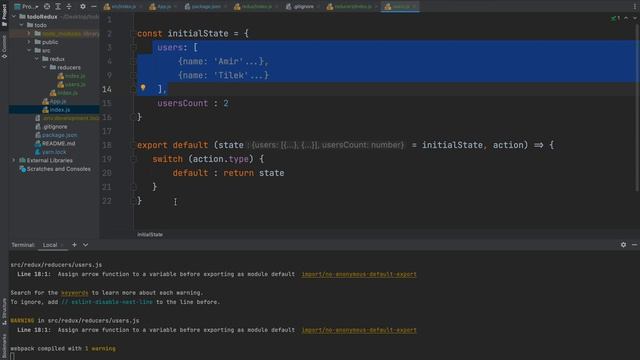The width and height of the screenshot is (640, 360).
Task: Select the Local terminal tab
Action: 50,245
